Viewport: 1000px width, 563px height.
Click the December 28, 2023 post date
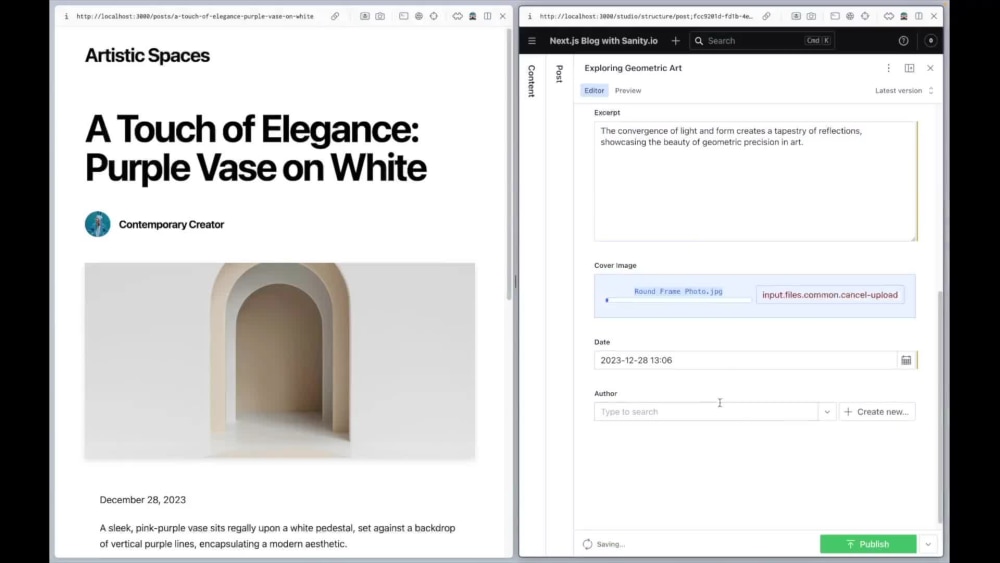(143, 500)
